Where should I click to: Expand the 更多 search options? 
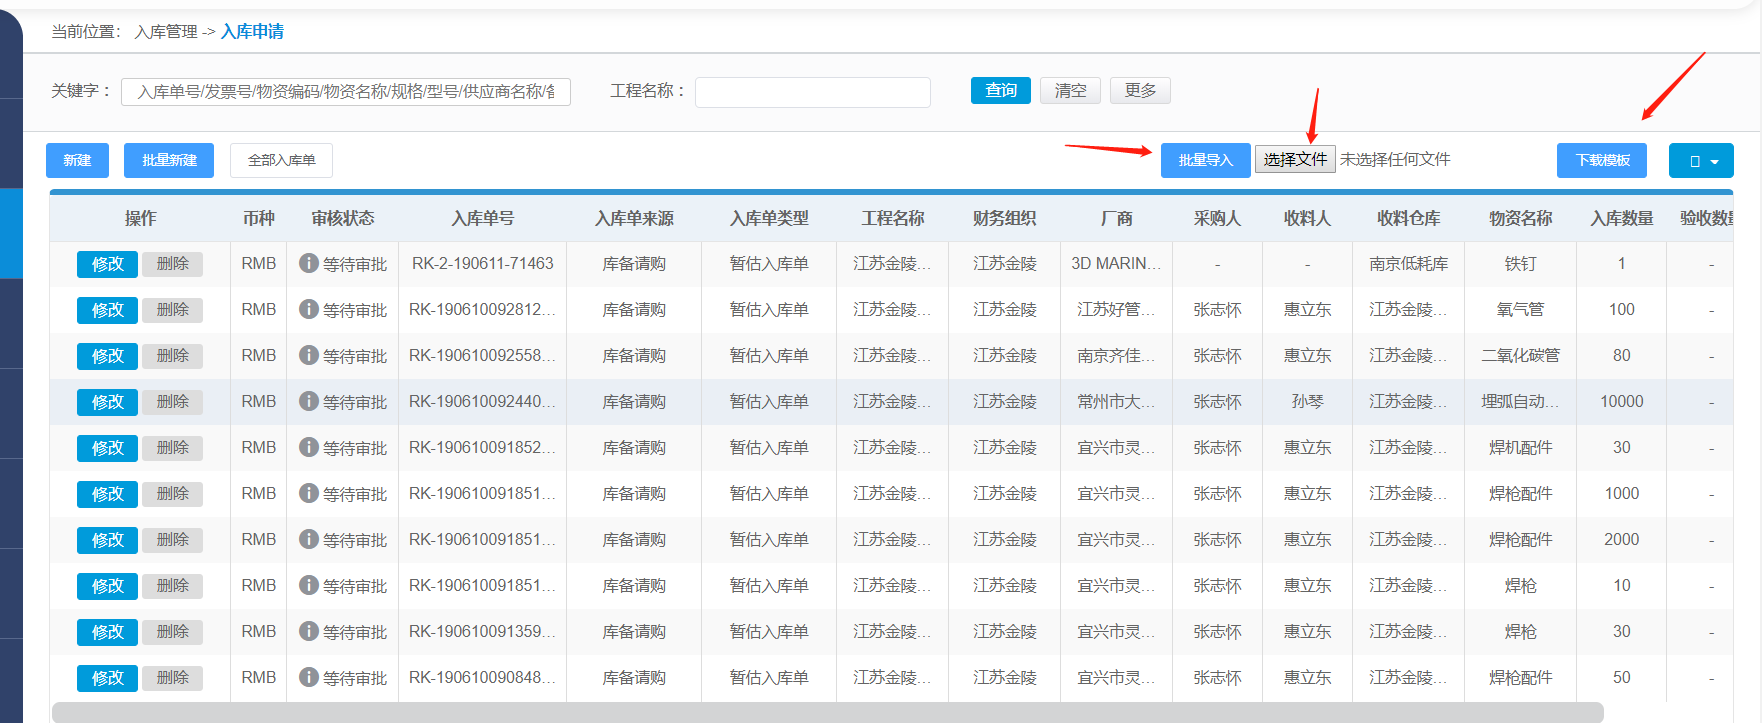(x=1140, y=91)
